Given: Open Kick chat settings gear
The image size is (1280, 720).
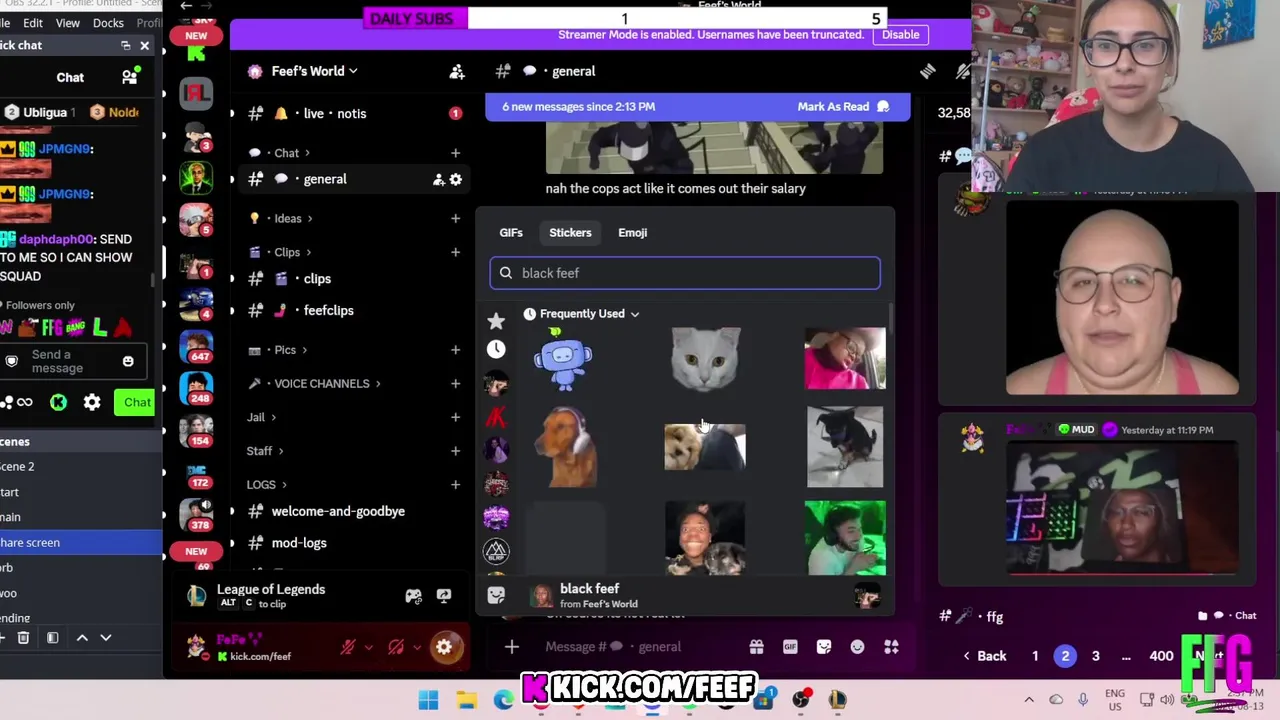Looking at the screenshot, I should [x=92, y=402].
